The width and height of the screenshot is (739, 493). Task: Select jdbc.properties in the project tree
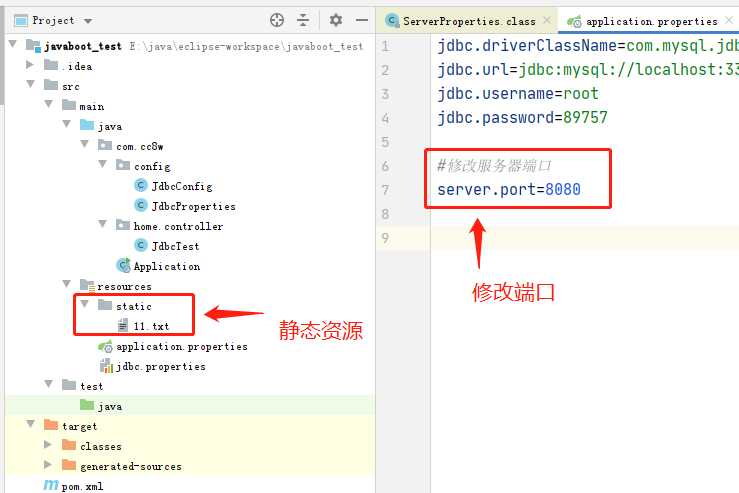[x=161, y=366]
